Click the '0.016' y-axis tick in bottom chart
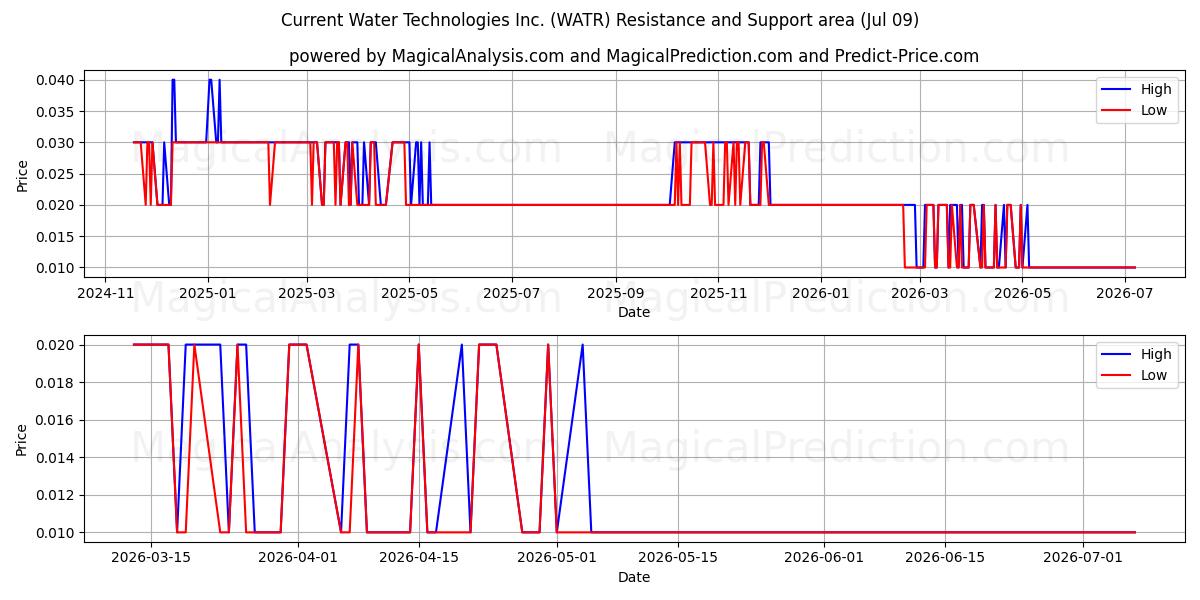 coord(56,420)
